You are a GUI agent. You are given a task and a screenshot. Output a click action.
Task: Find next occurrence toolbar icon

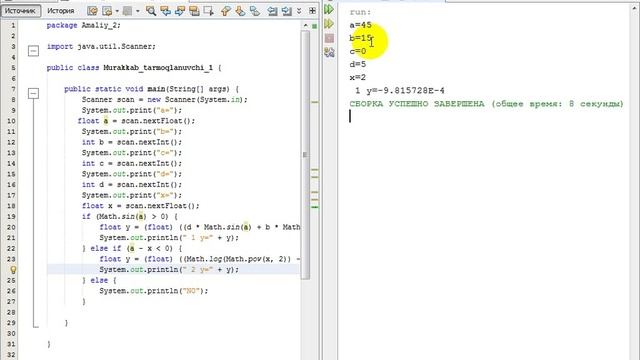(x=180, y=11)
